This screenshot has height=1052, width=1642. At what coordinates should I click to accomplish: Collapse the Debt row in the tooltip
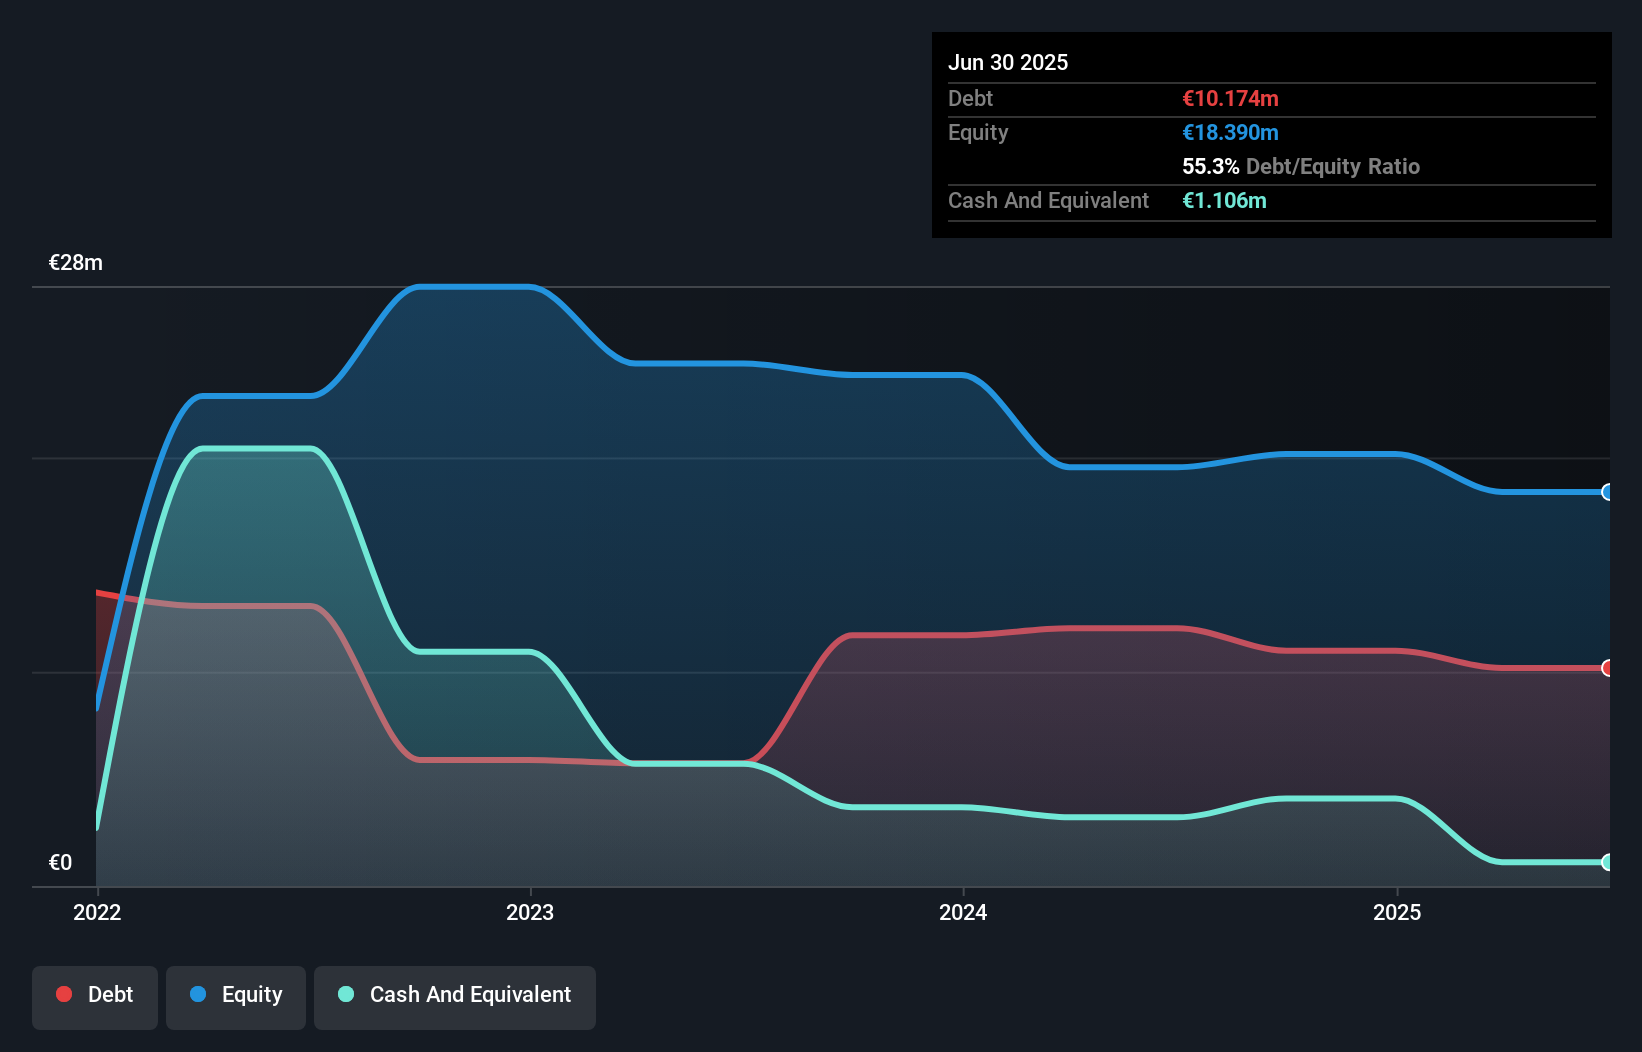click(970, 98)
